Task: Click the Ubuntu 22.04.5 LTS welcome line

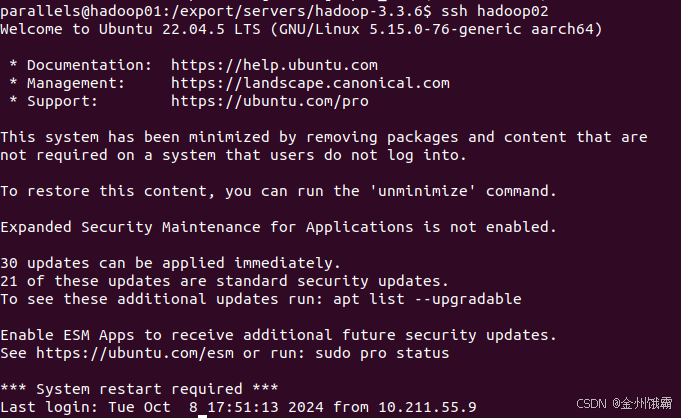Action: point(301,29)
